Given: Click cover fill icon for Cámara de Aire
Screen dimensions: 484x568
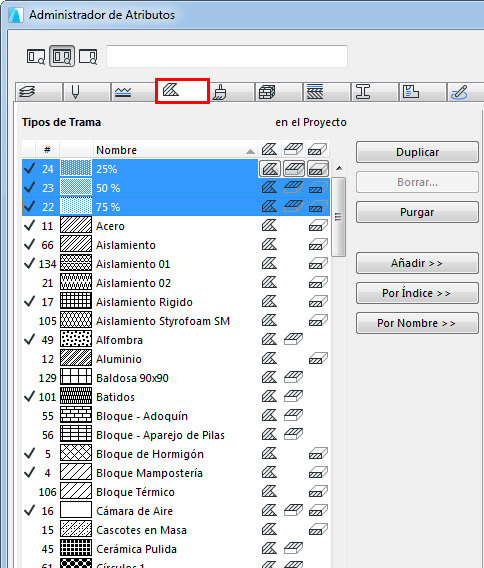Looking at the screenshot, I should pos(293,510).
